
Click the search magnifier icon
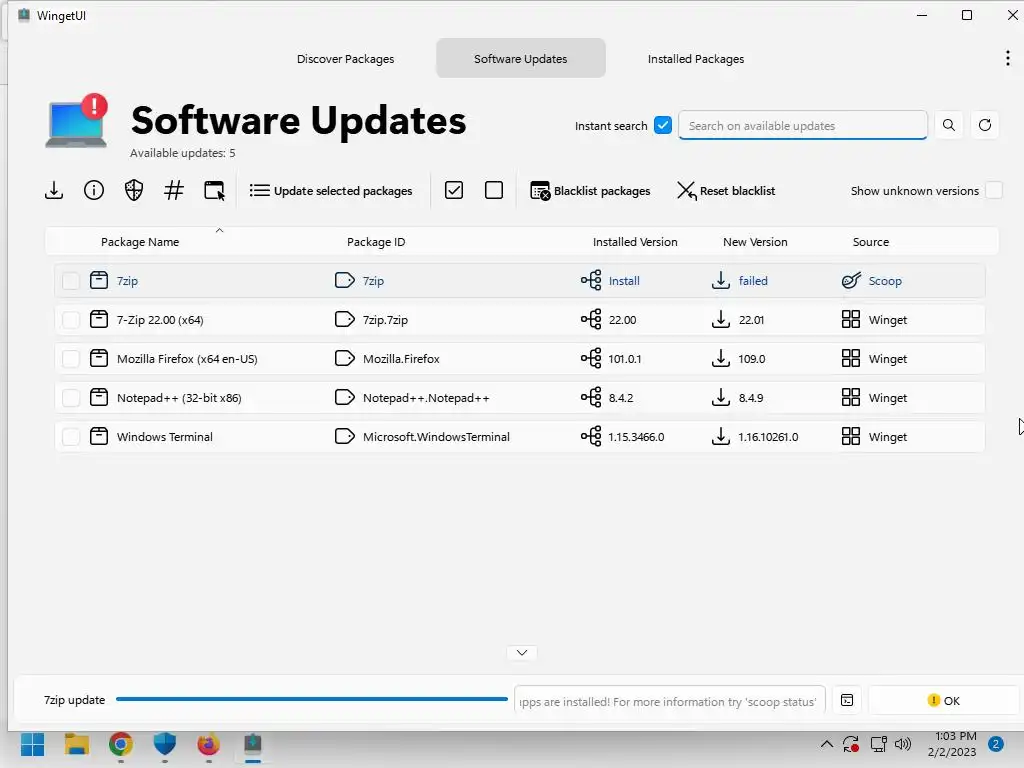coord(949,125)
